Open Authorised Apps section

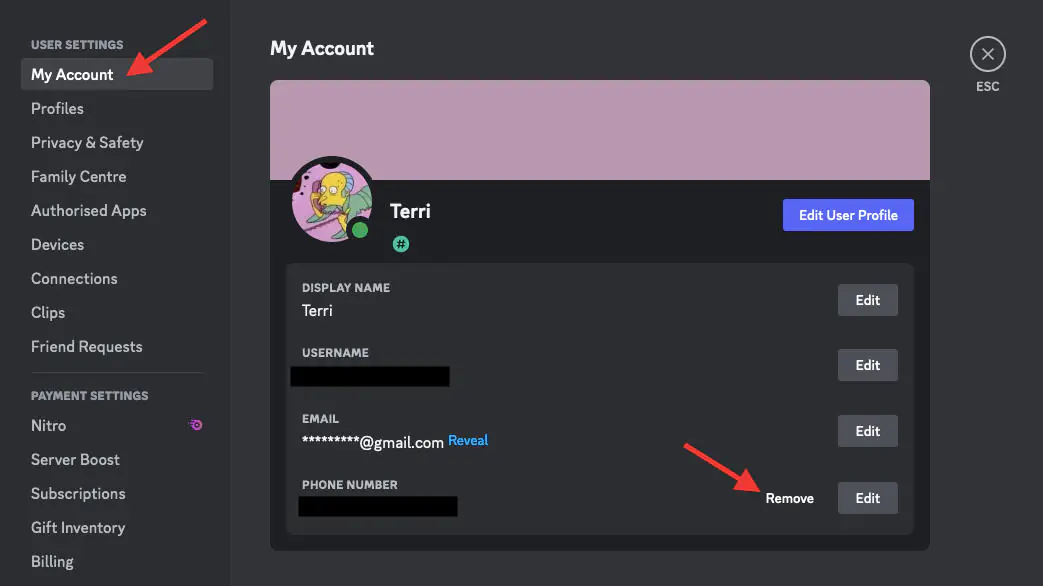click(89, 210)
